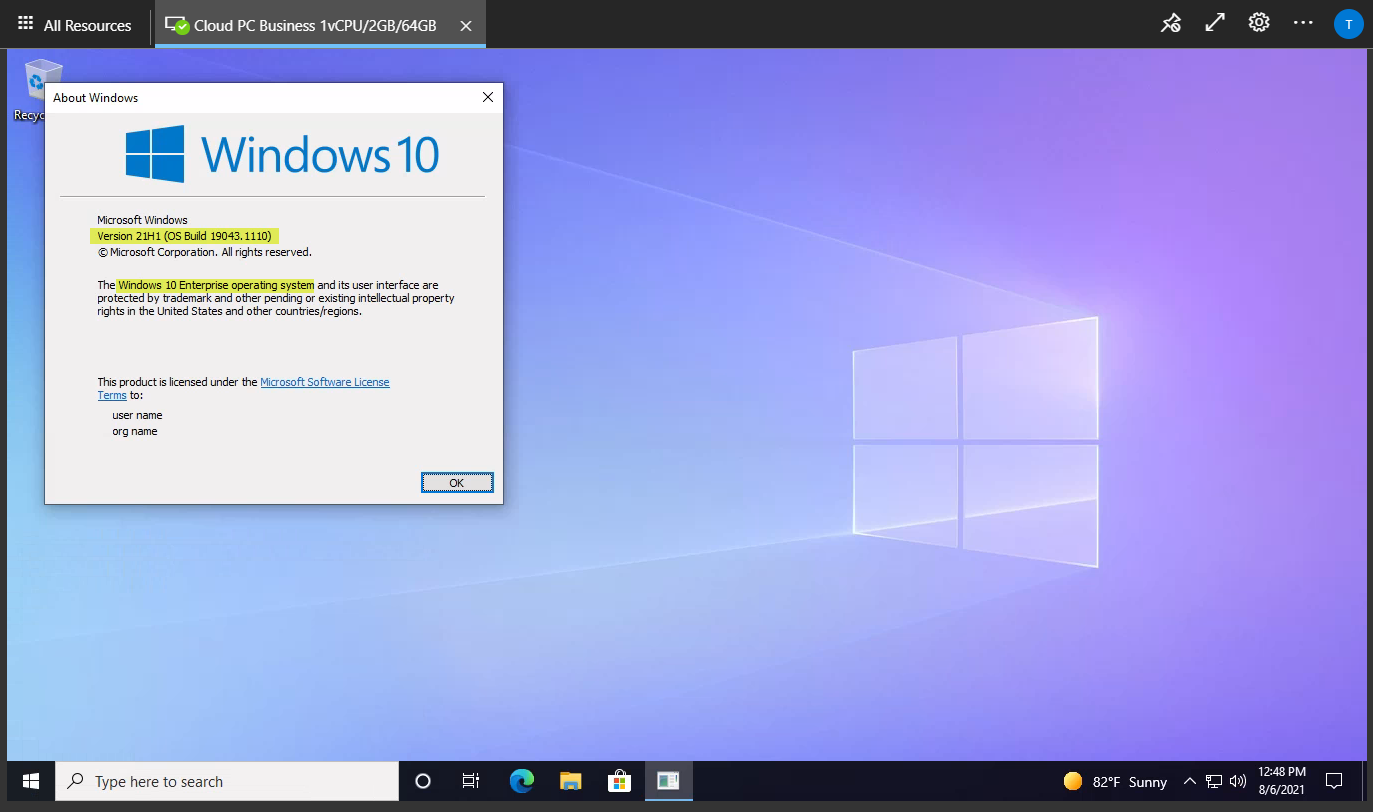
Task: Open the more options ellipsis menu
Action: [1303, 24]
